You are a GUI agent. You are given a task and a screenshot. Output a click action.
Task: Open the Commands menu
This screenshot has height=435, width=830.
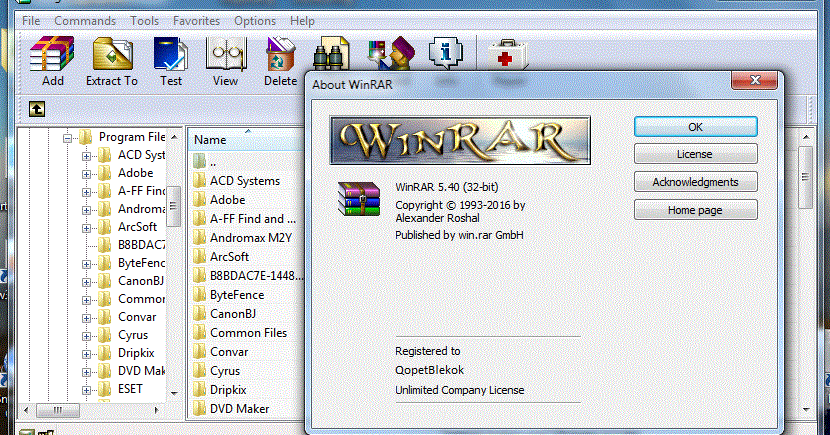[85, 21]
